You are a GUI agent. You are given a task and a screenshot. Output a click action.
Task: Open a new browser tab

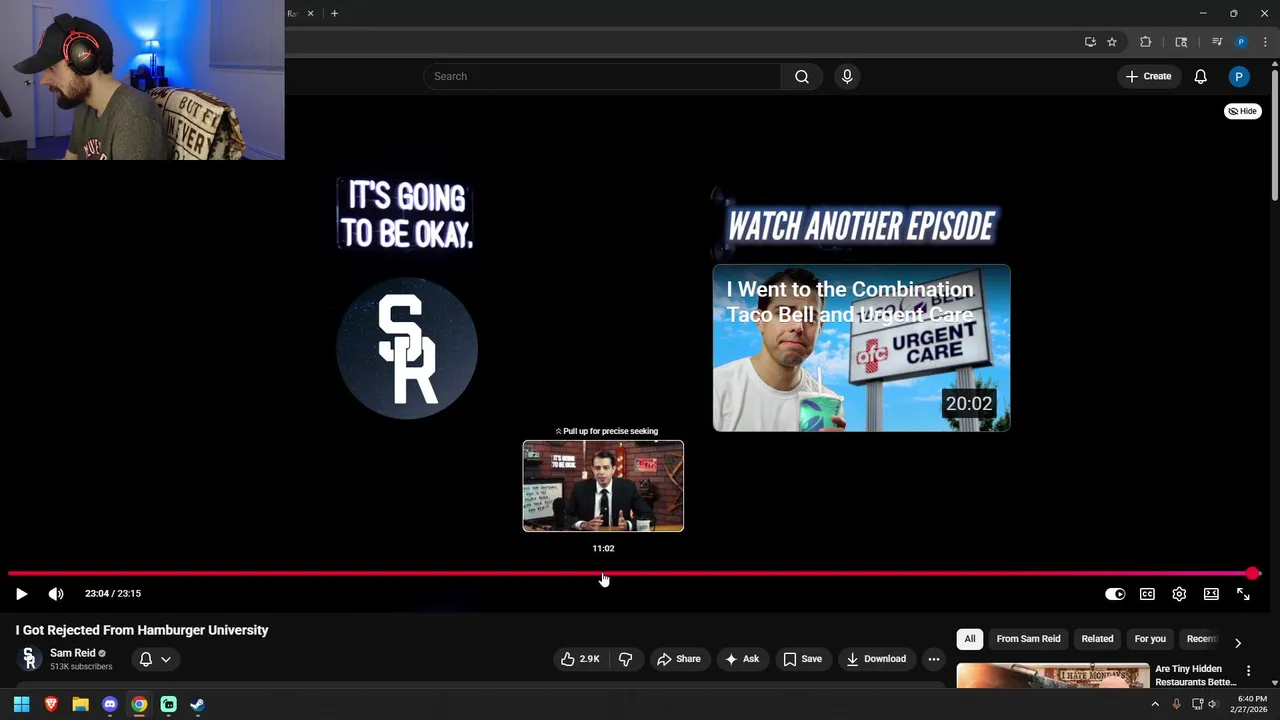pyautogui.click(x=334, y=13)
